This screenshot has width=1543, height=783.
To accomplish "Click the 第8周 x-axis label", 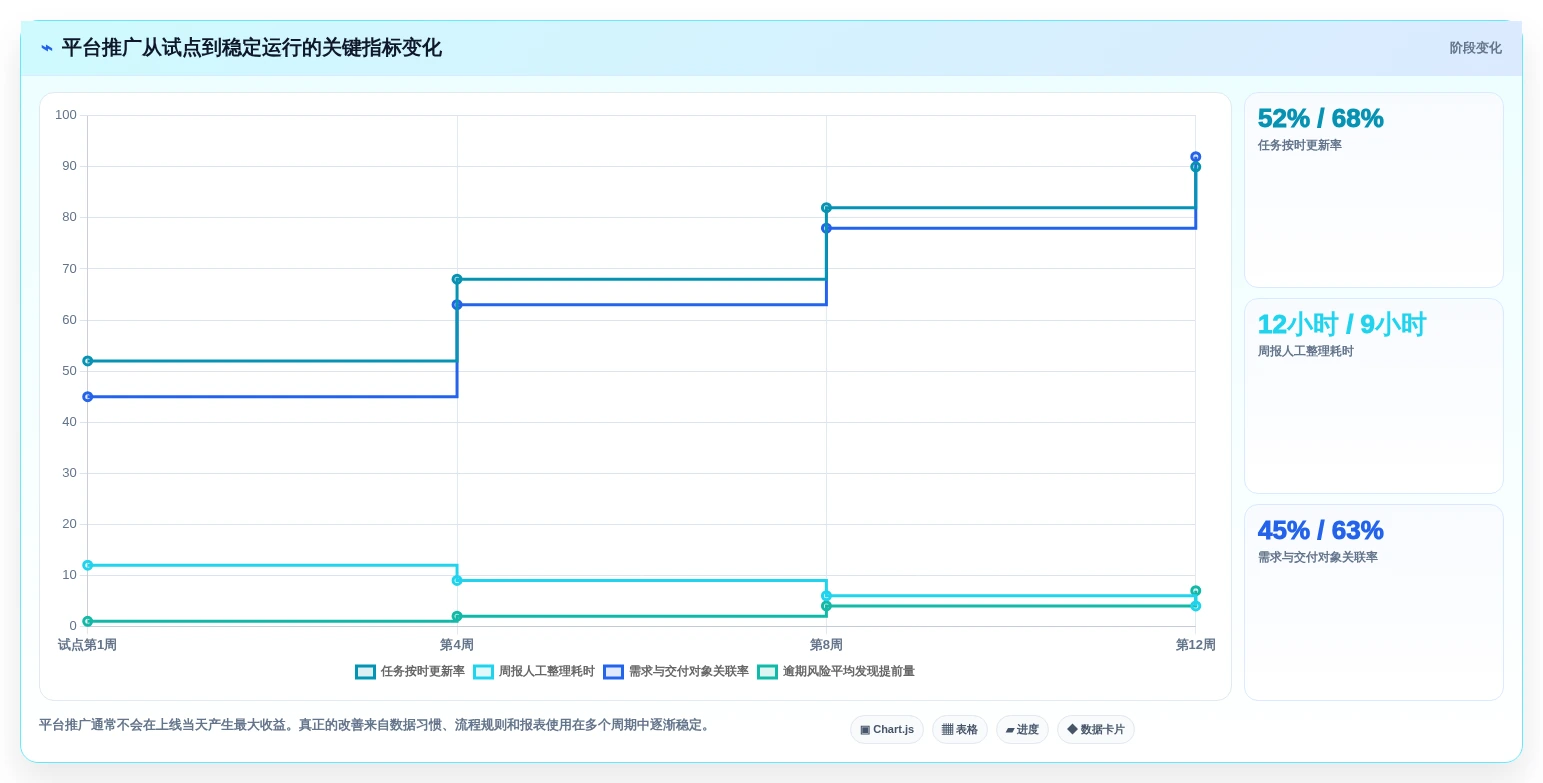I will tap(826, 645).
